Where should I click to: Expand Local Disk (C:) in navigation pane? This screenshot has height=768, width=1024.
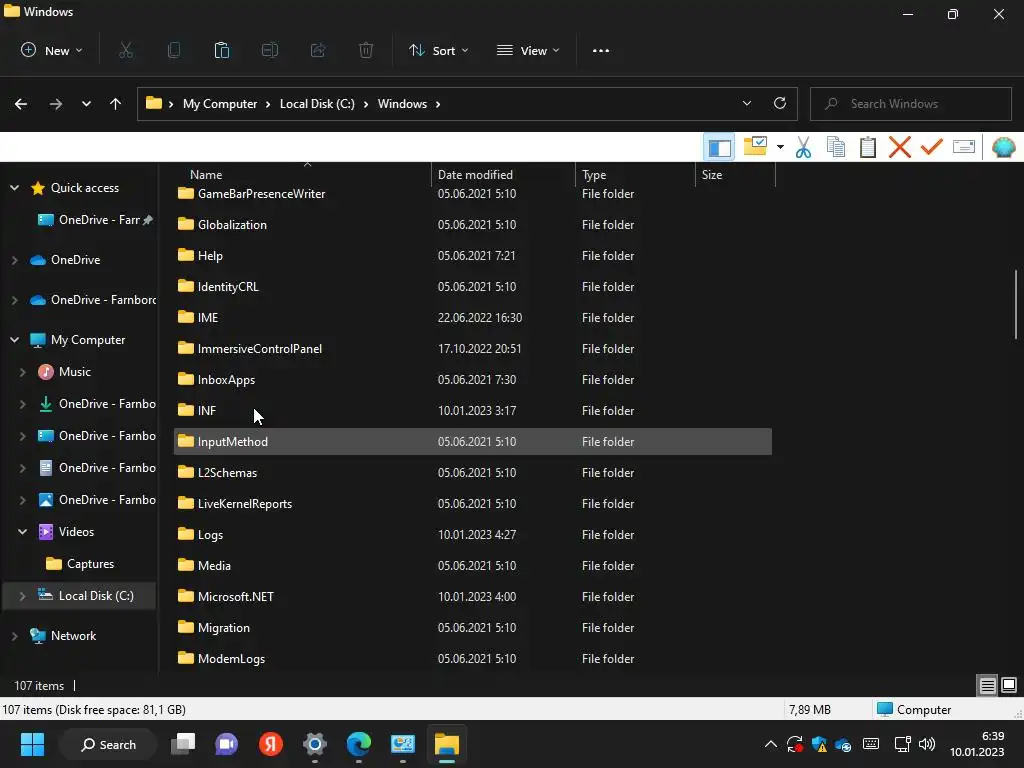pyautogui.click(x=23, y=596)
